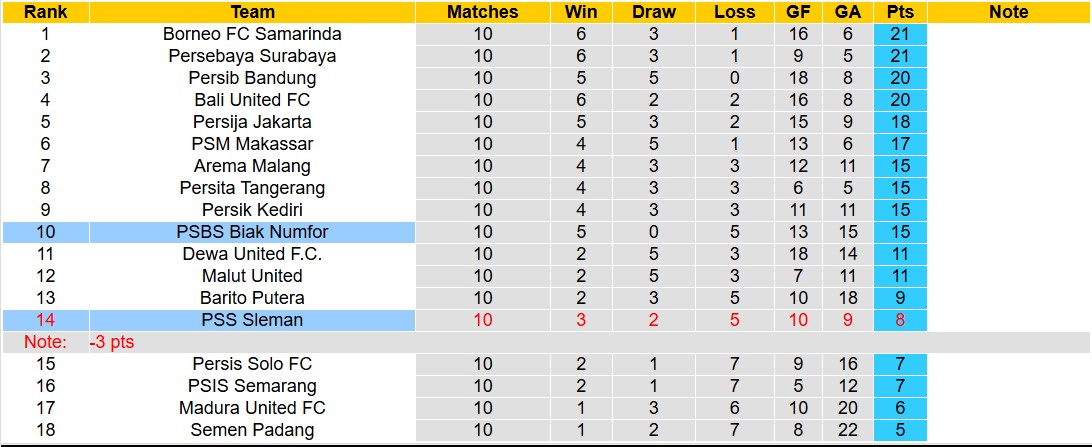Click on Semen Padang team name
The width and height of the screenshot is (1092, 447).
[x=252, y=430]
